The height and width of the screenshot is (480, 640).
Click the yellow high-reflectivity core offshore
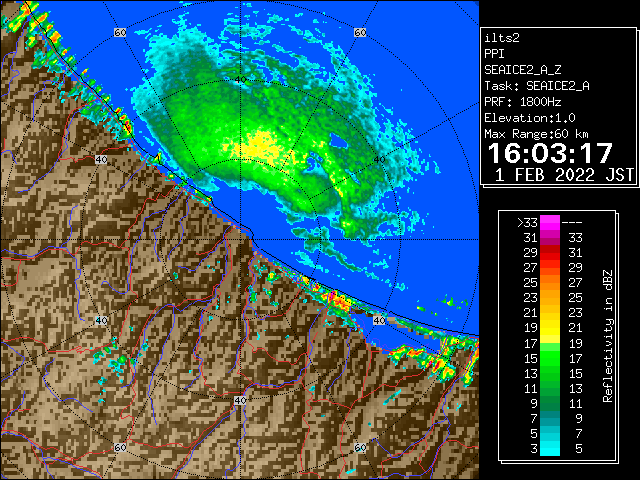tap(259, 146)
